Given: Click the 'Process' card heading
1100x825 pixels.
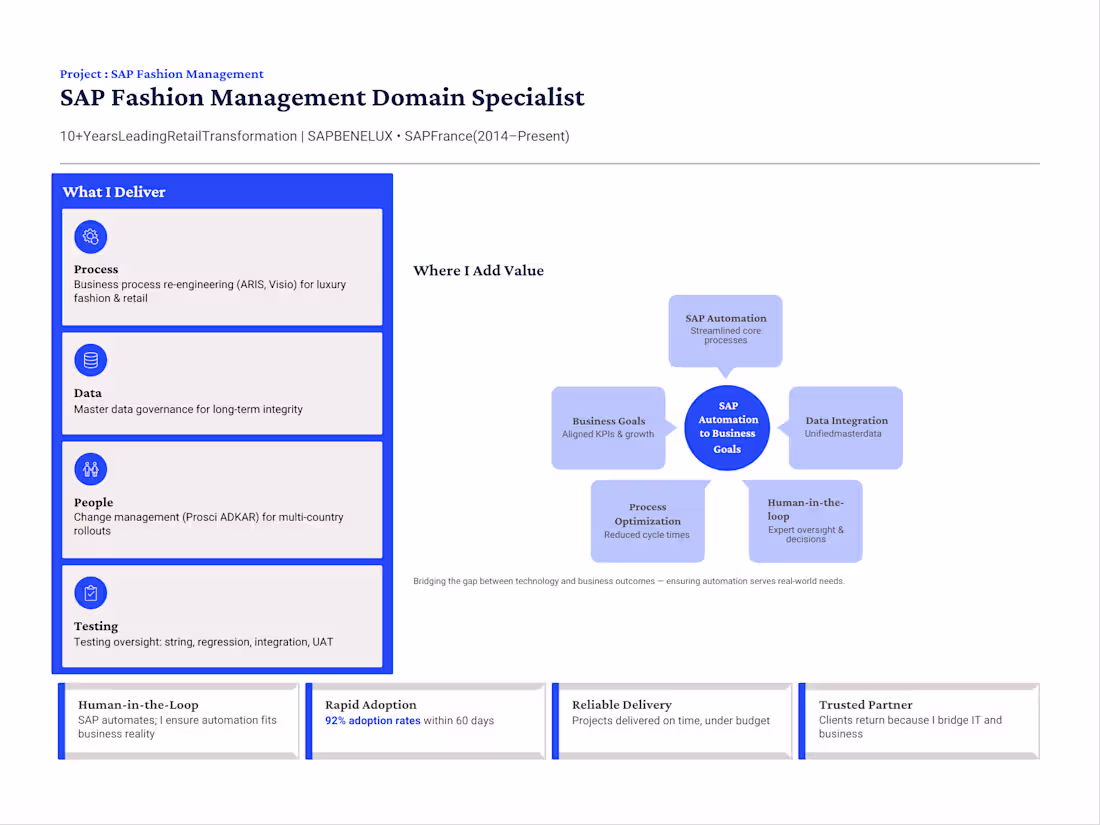Looking at the screenshot, I should tap(96, 269).
